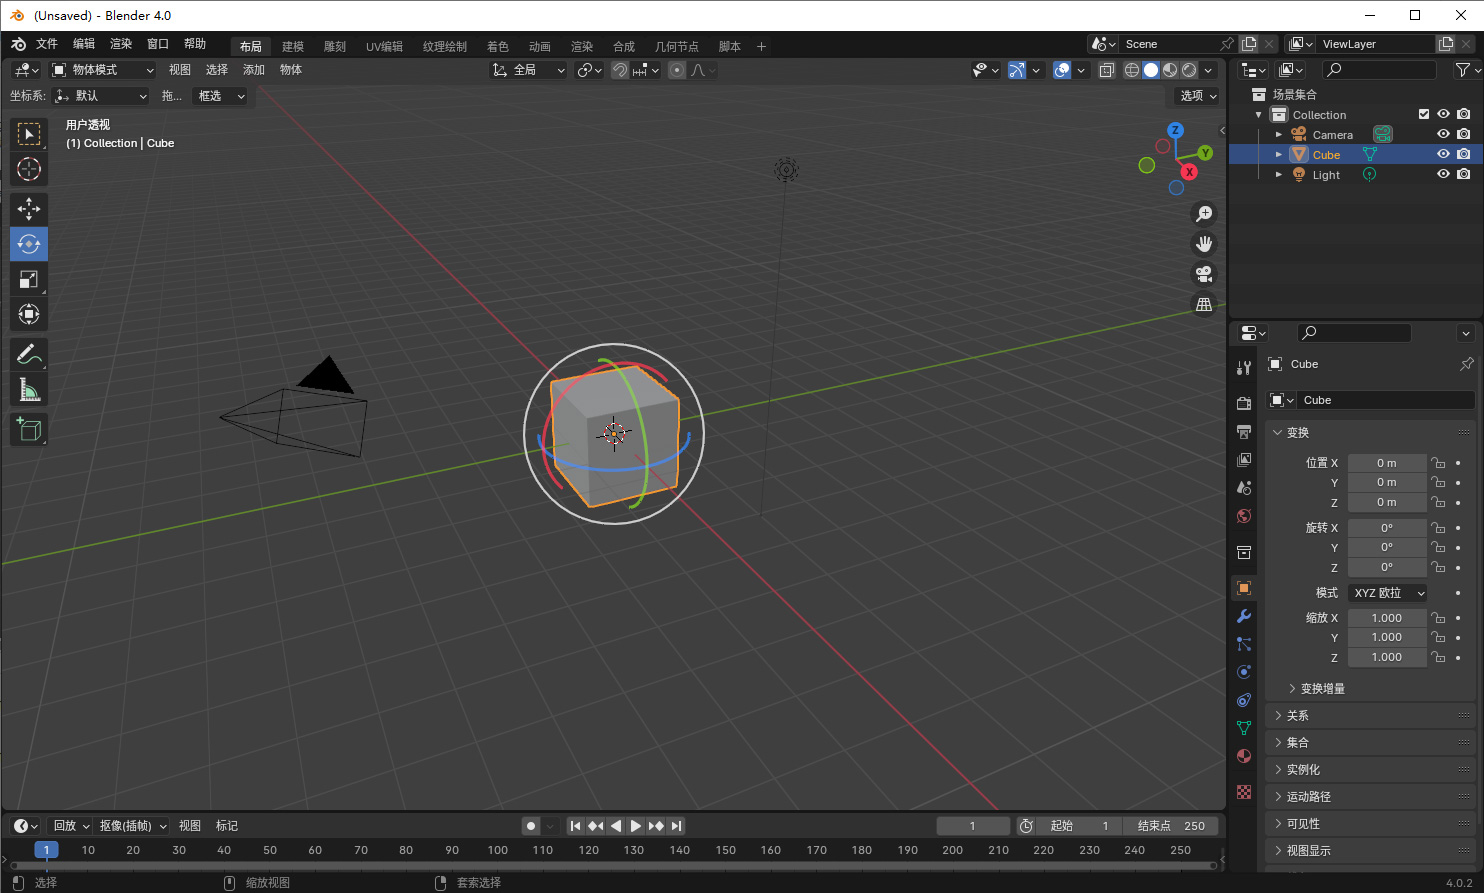Open the Physics properties tab
The image size is (1484, 893).
1244,672
